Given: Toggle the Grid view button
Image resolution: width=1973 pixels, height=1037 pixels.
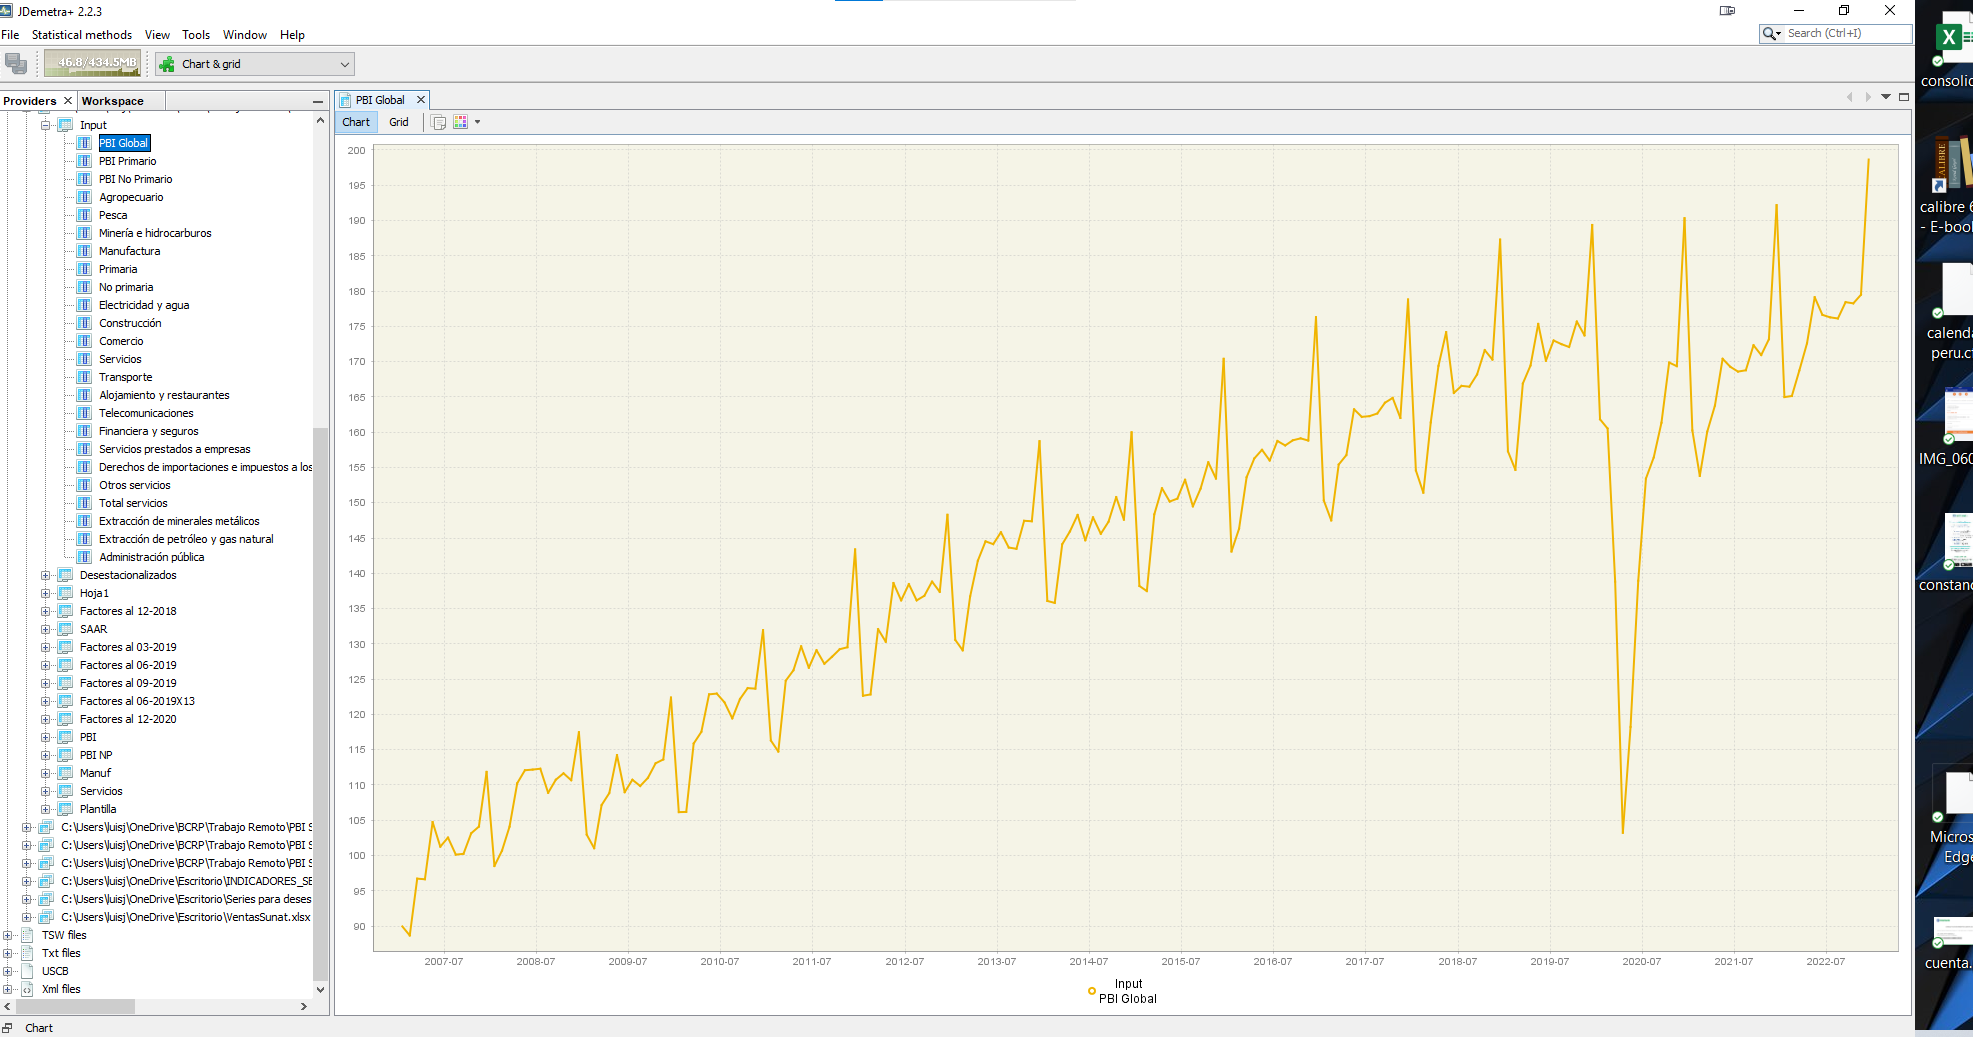Looking at the screenshot, I should (399, 122).
